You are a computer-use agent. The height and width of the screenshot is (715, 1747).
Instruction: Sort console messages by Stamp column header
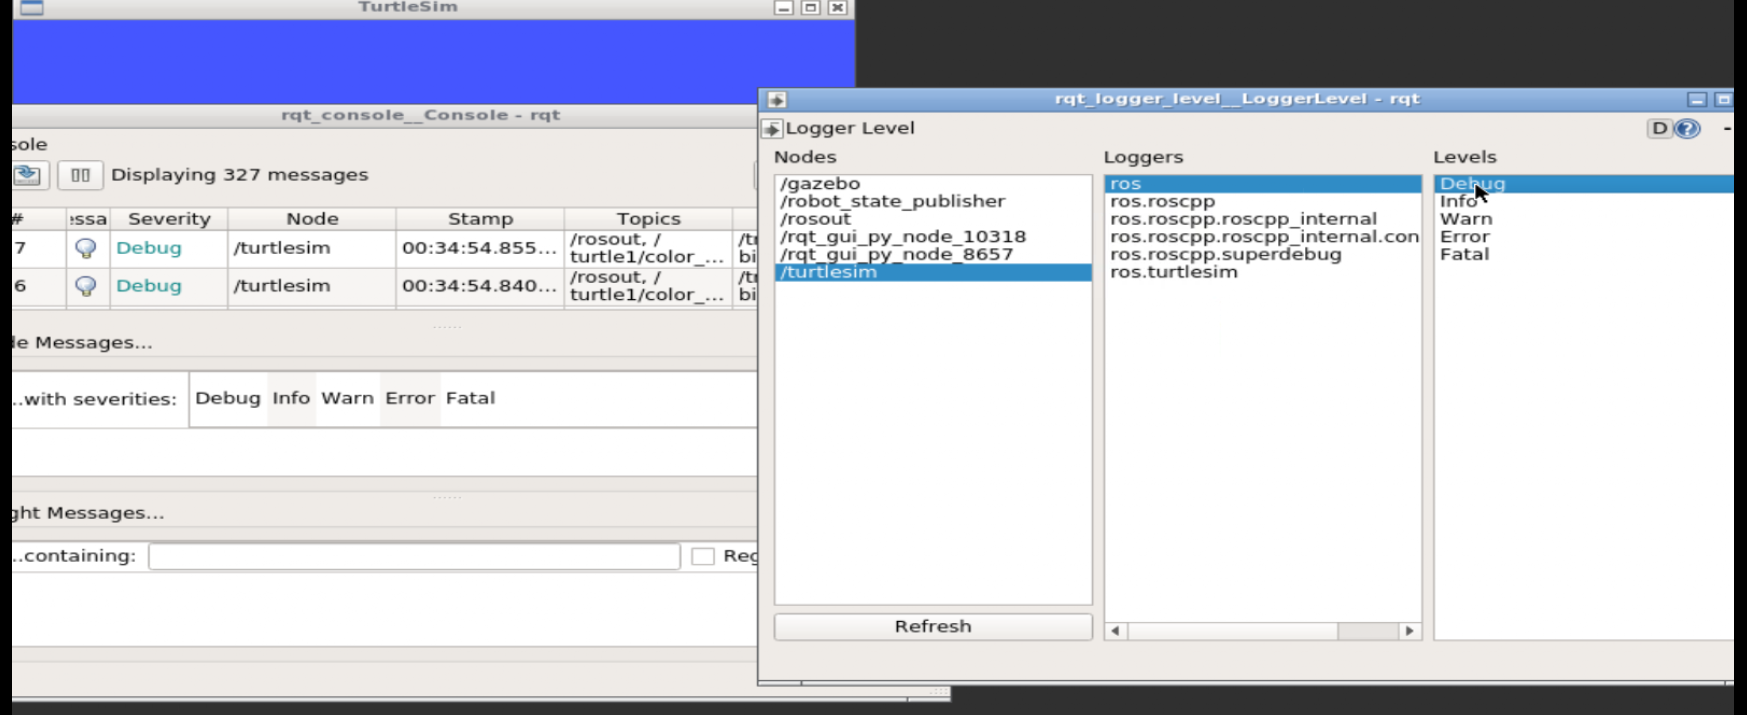click(x=480, y=219)
